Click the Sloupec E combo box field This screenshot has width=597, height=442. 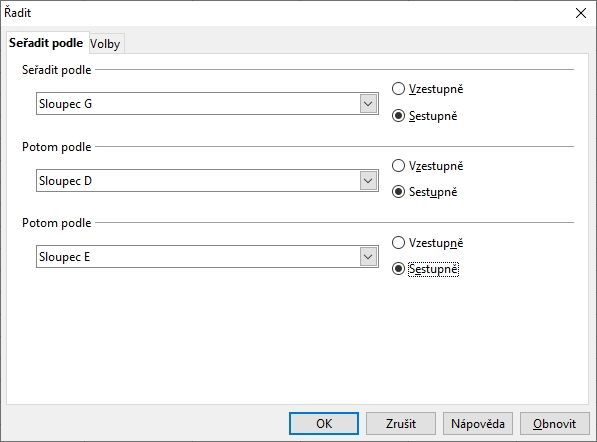pyautogui.click(x=207, y=257)
